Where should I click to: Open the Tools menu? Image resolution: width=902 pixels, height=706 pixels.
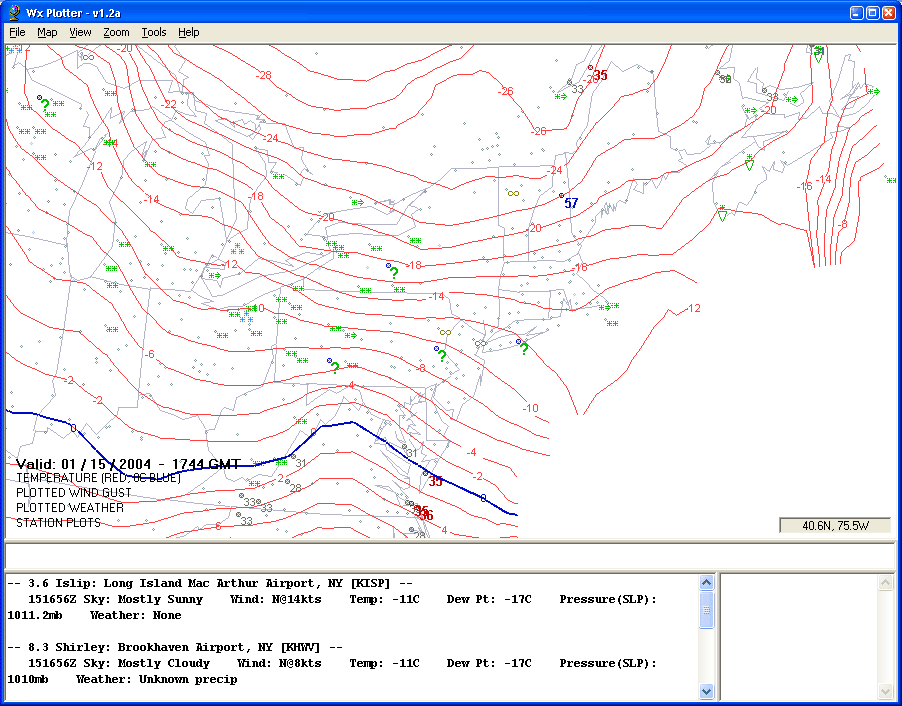point(154,32)
